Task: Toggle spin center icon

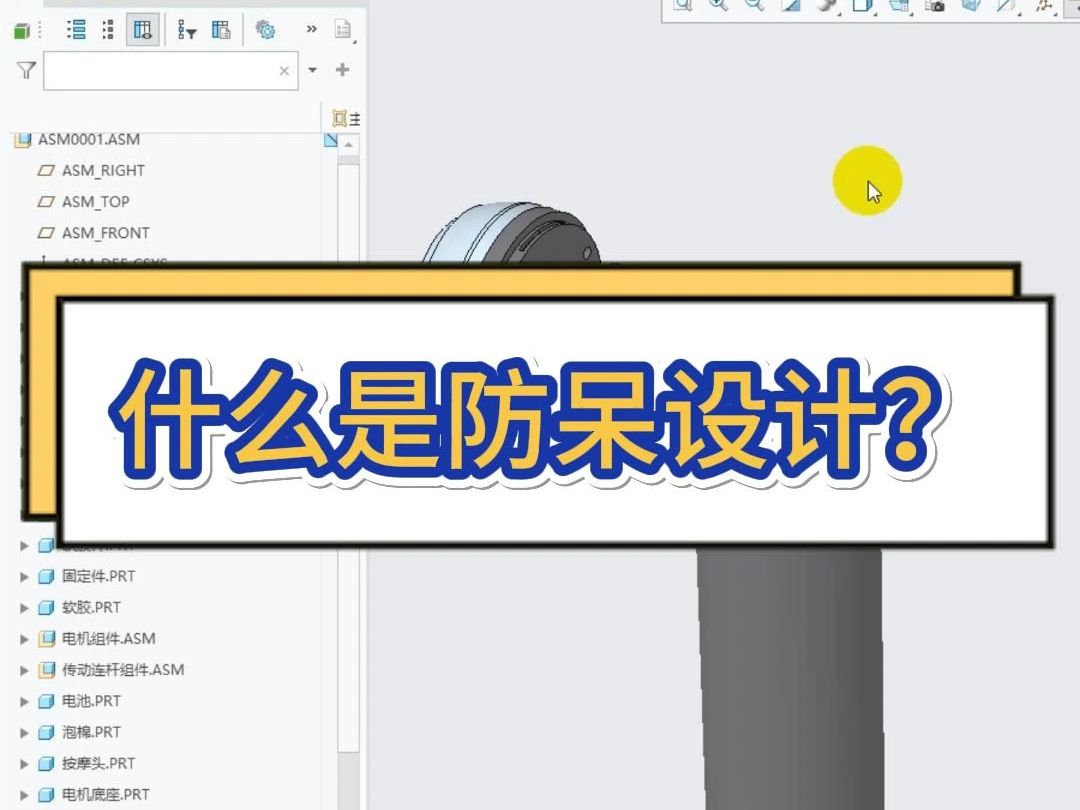Action: 1045,6
